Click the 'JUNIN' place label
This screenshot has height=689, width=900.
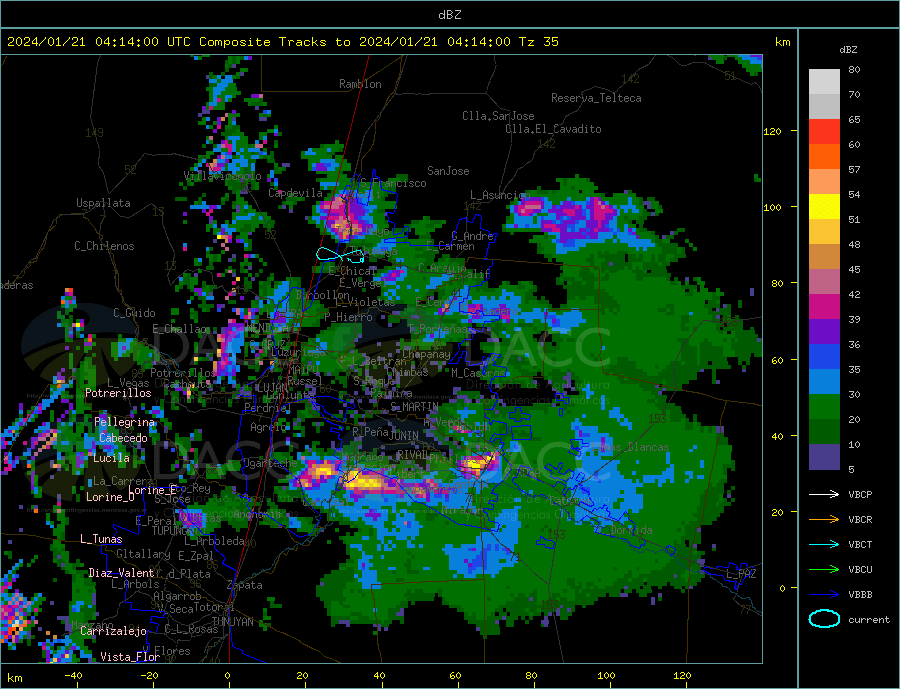tap(404, 436)
